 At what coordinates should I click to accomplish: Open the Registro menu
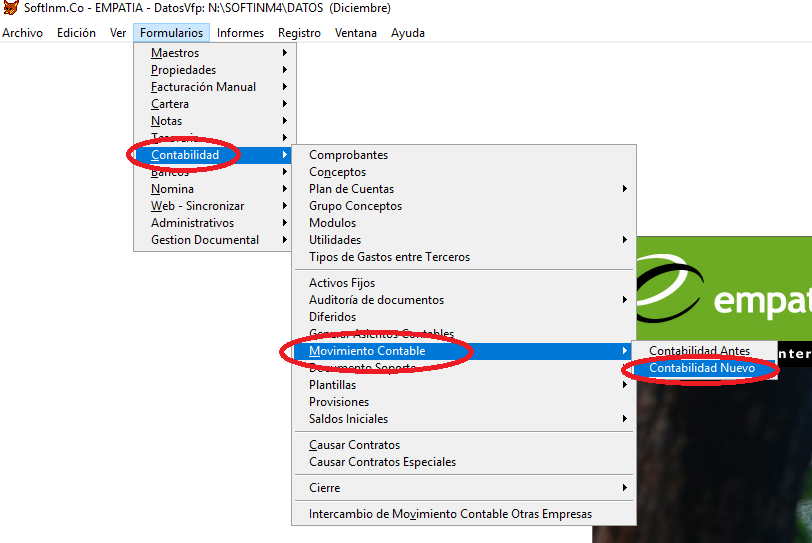[299, 33]
